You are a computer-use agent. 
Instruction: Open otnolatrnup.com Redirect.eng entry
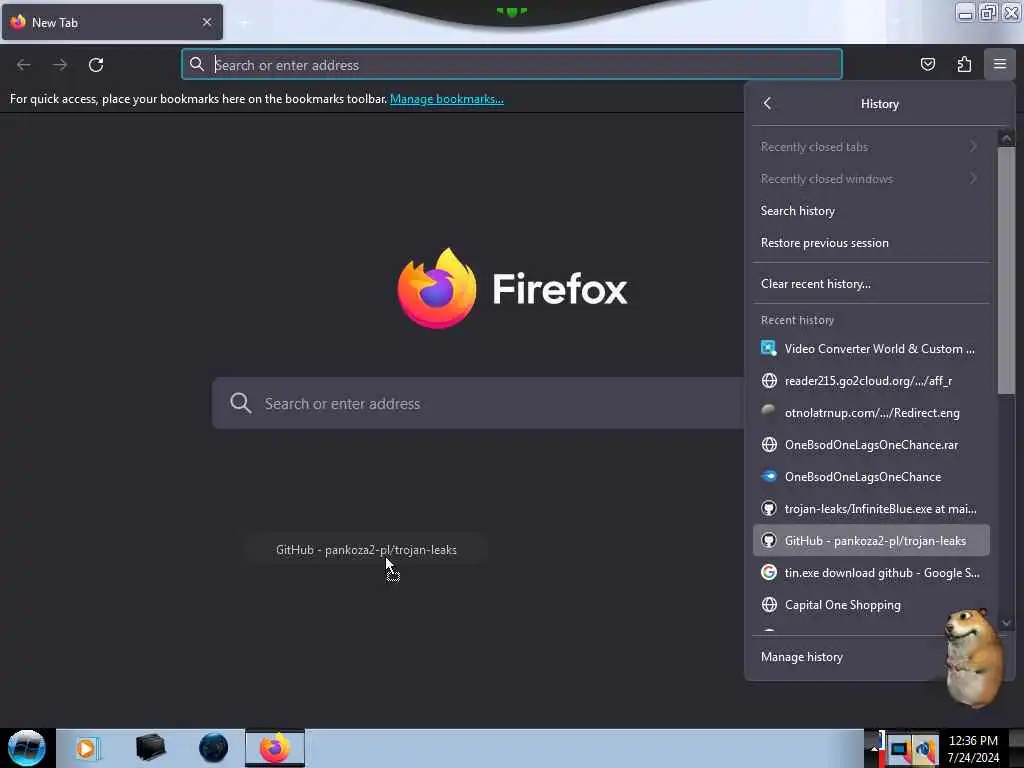(871, 412)
